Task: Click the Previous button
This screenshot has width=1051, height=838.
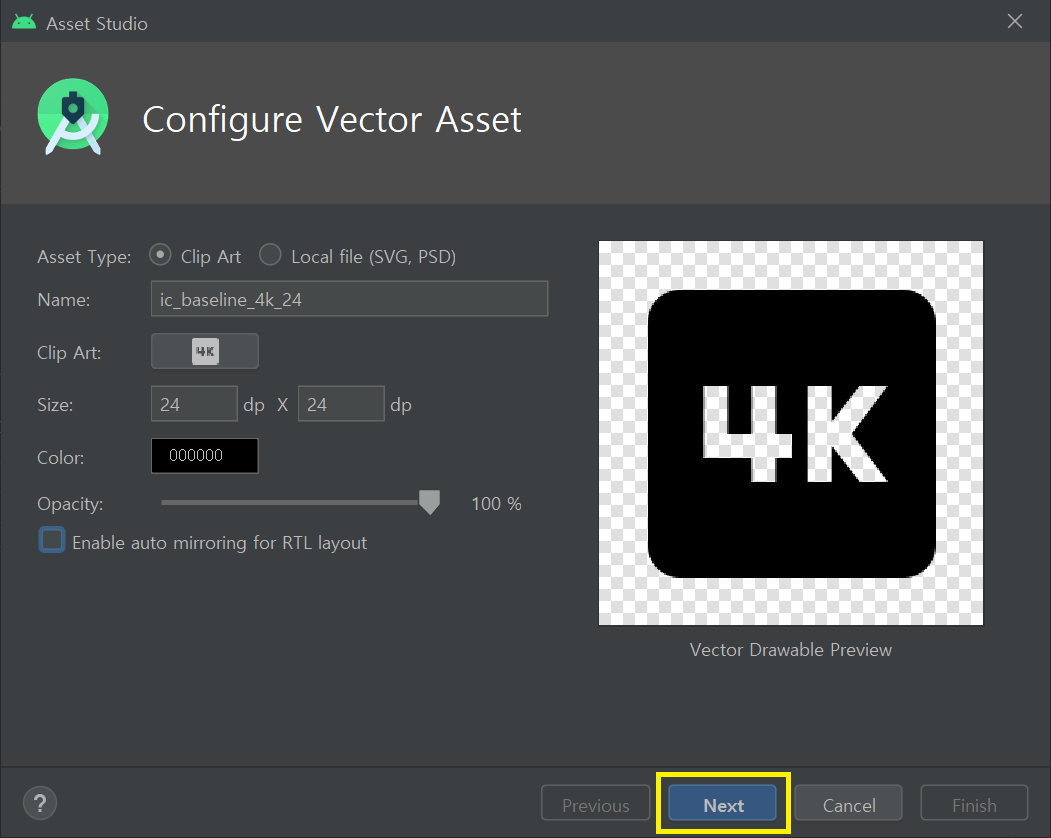Action: (596, 805)
